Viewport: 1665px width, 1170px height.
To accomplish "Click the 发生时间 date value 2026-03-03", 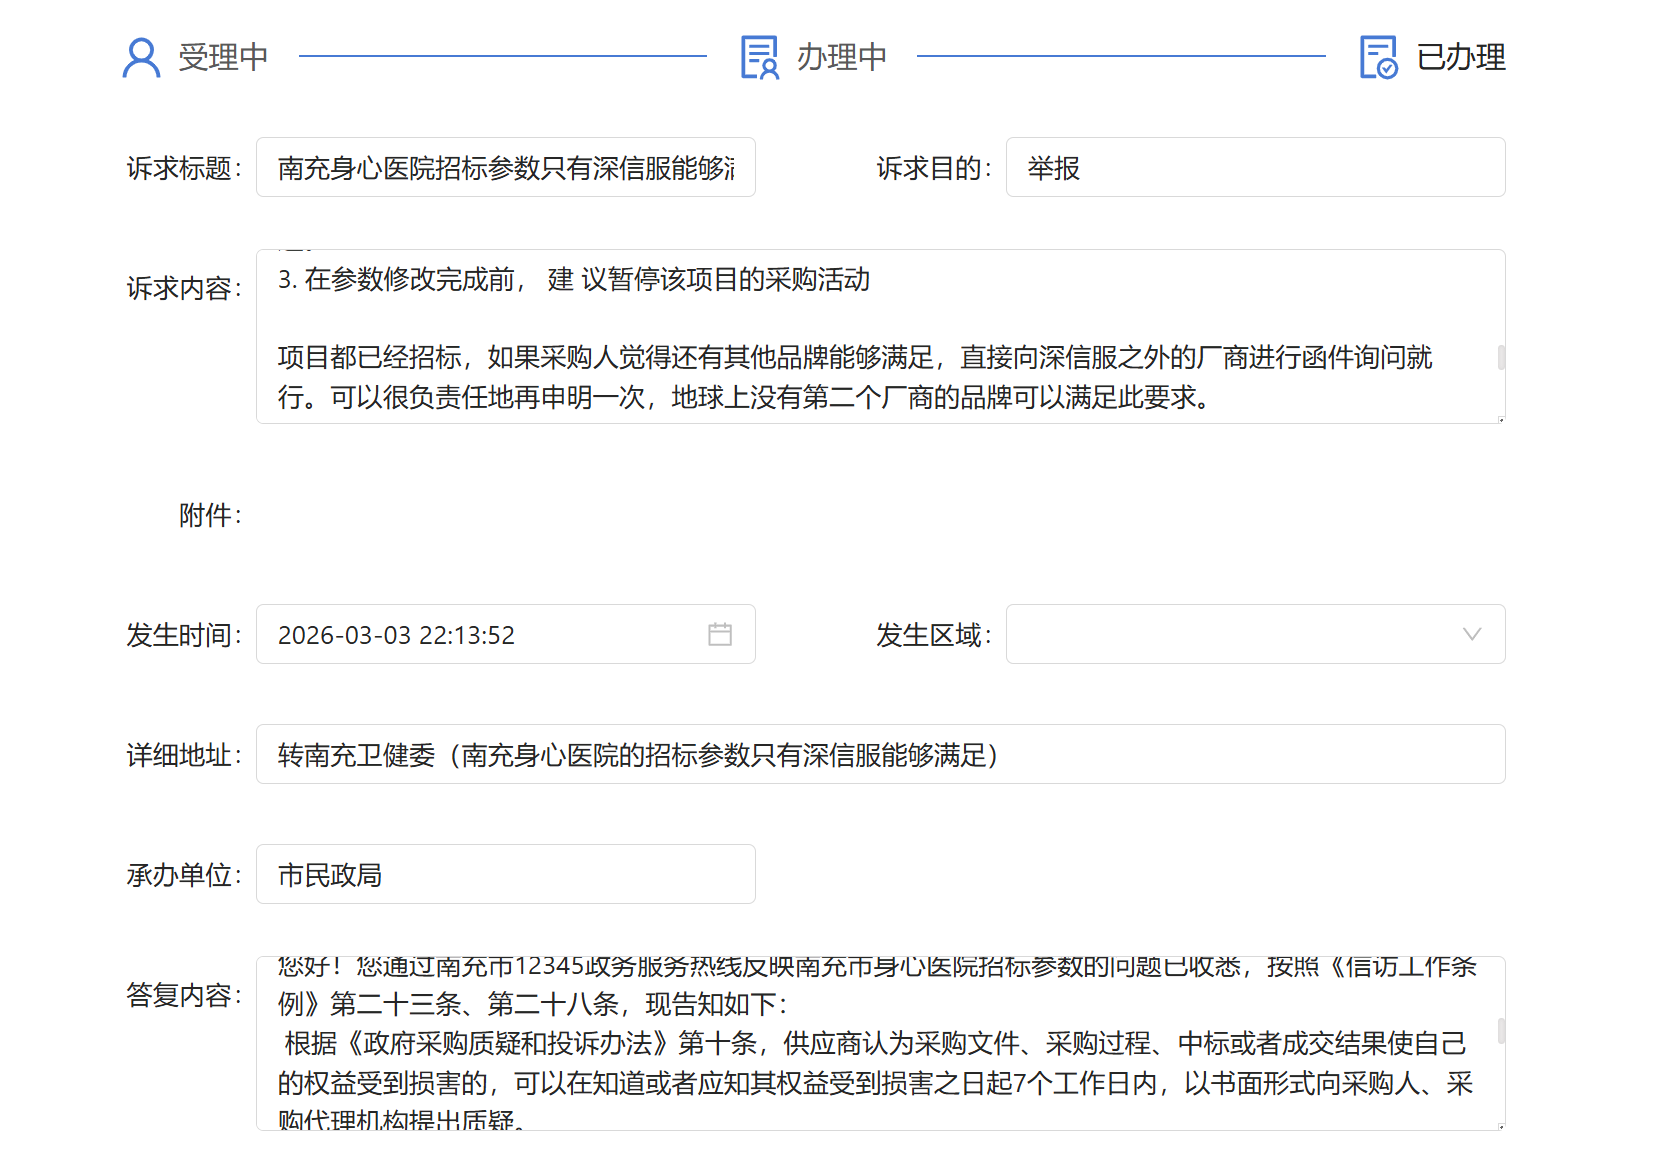I will [396, 635].
